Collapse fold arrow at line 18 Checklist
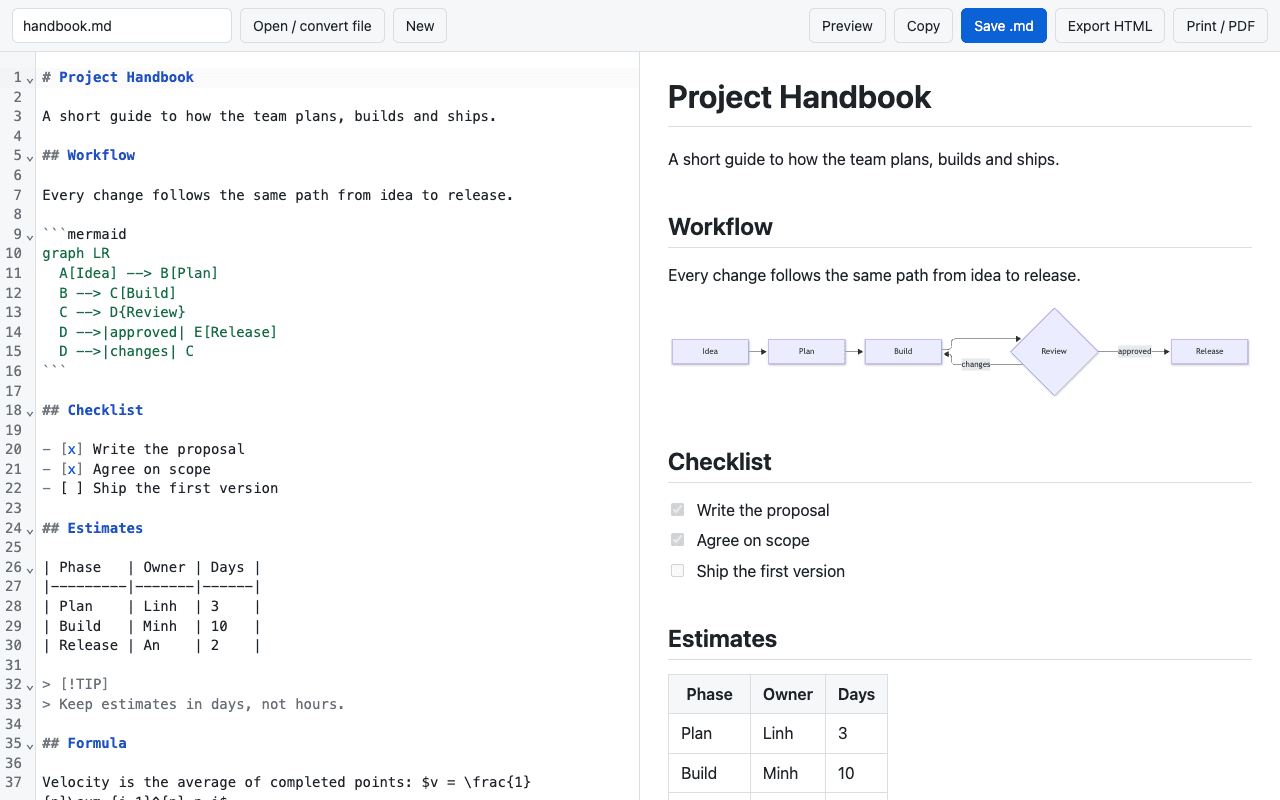This screenshot has width=1280, height=800. point(30,411)
